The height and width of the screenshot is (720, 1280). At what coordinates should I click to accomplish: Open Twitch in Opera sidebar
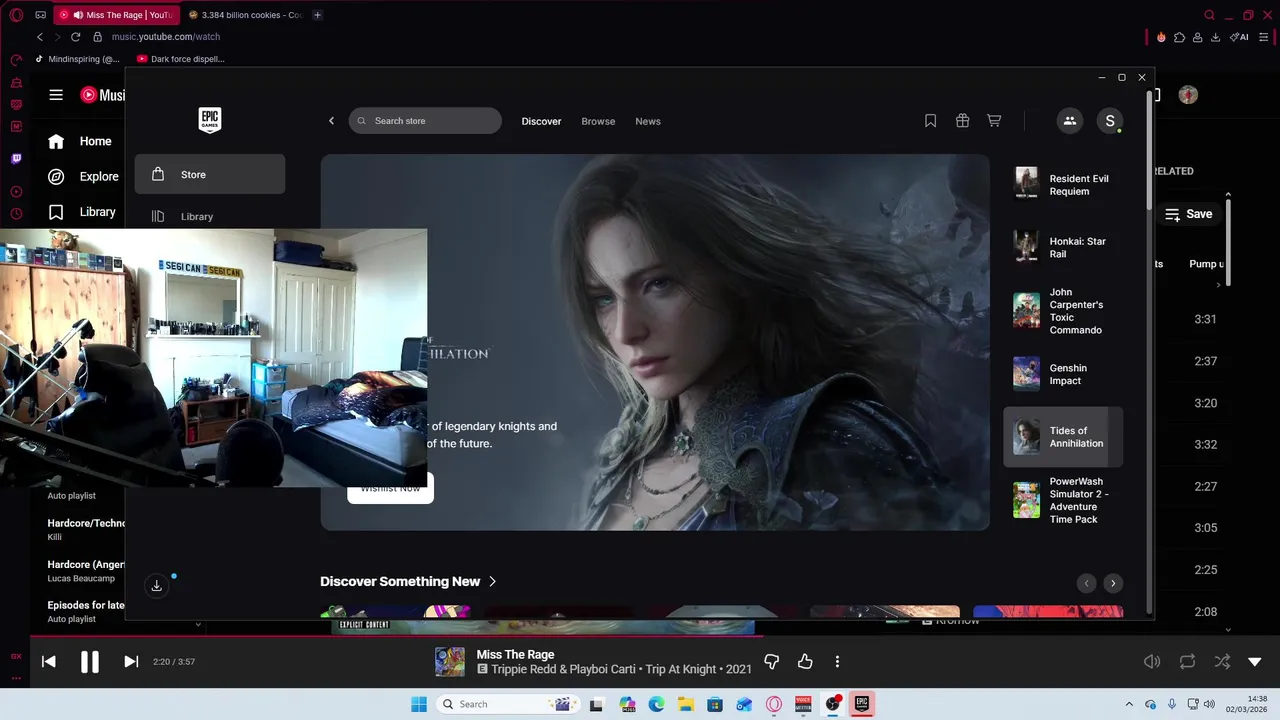[x=16, y=159]
